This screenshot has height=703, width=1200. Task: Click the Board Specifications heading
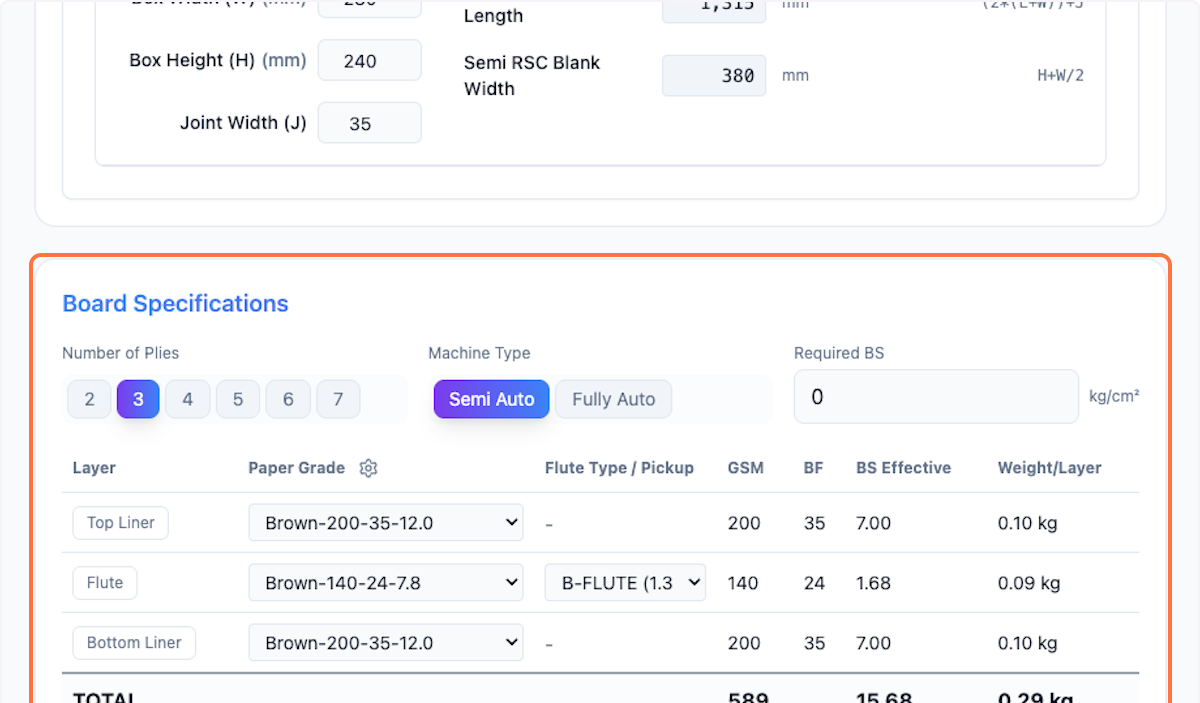click(175, 303)
